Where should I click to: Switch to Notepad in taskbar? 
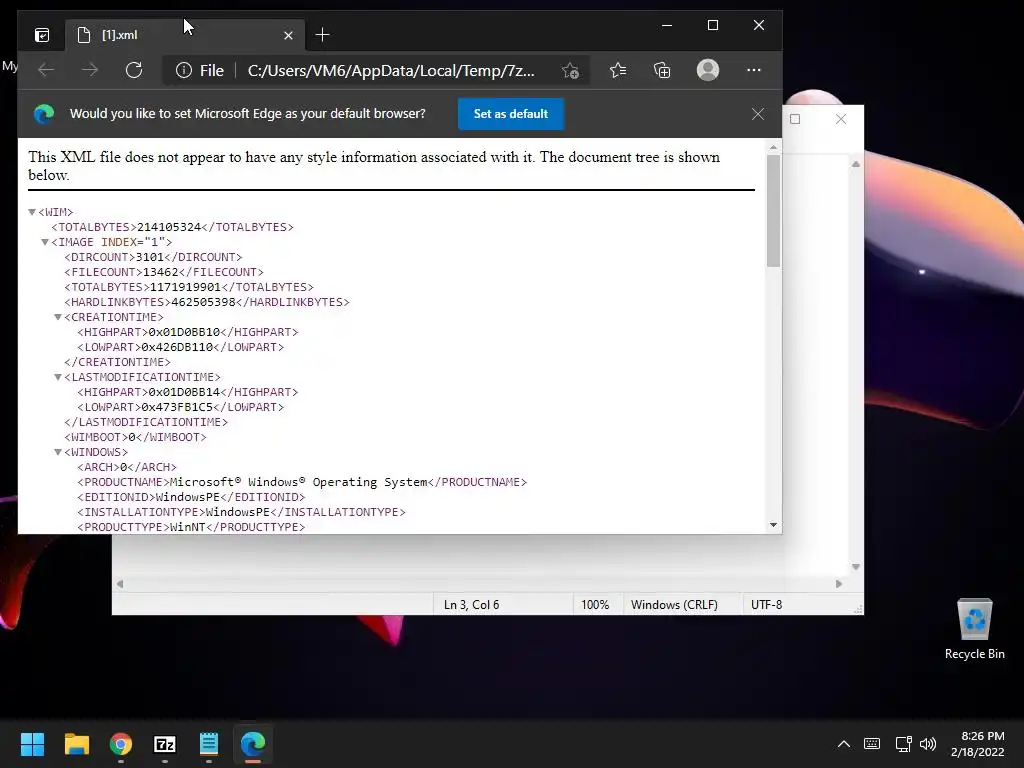coord(209,744)
